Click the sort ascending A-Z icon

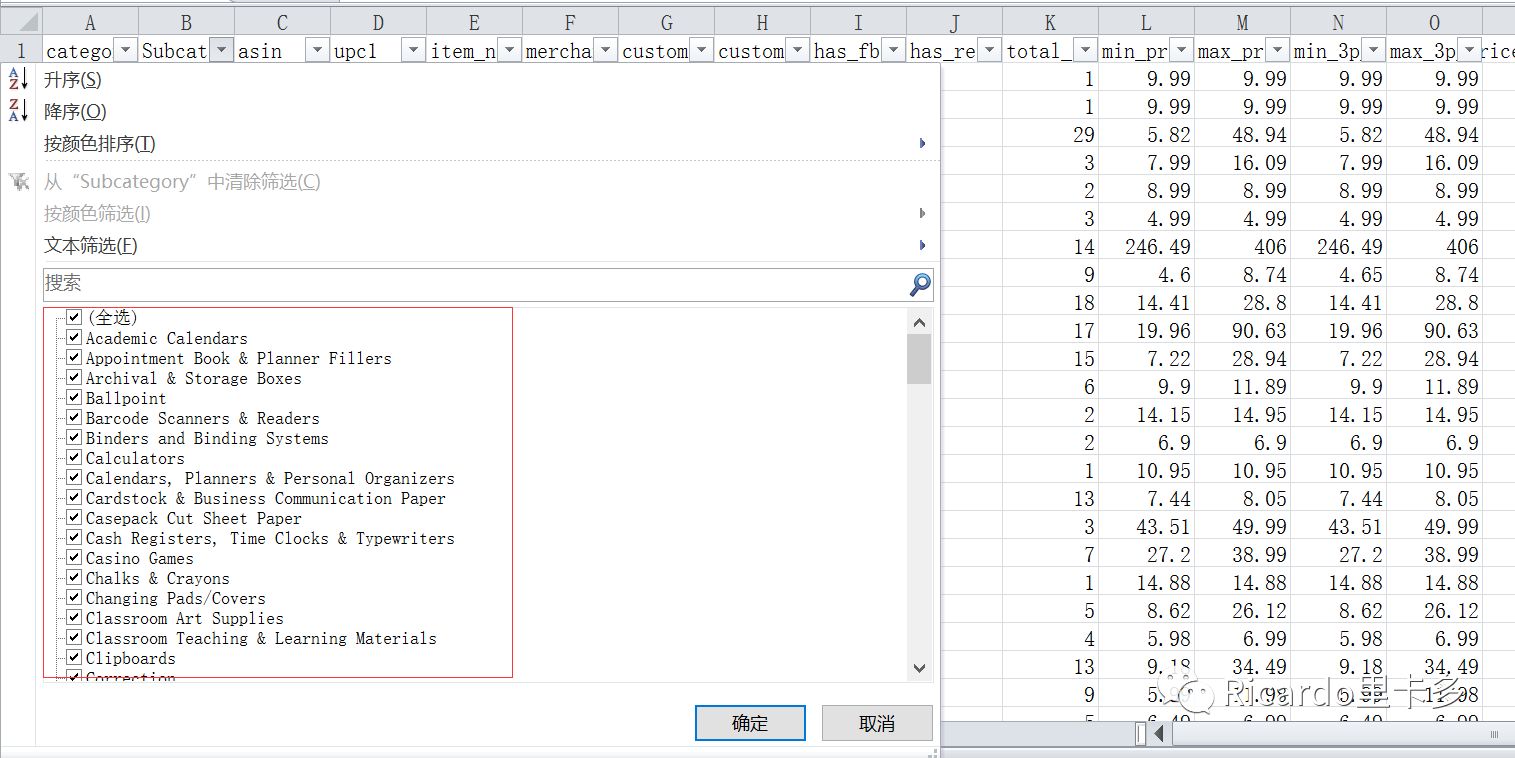(18, 80)
